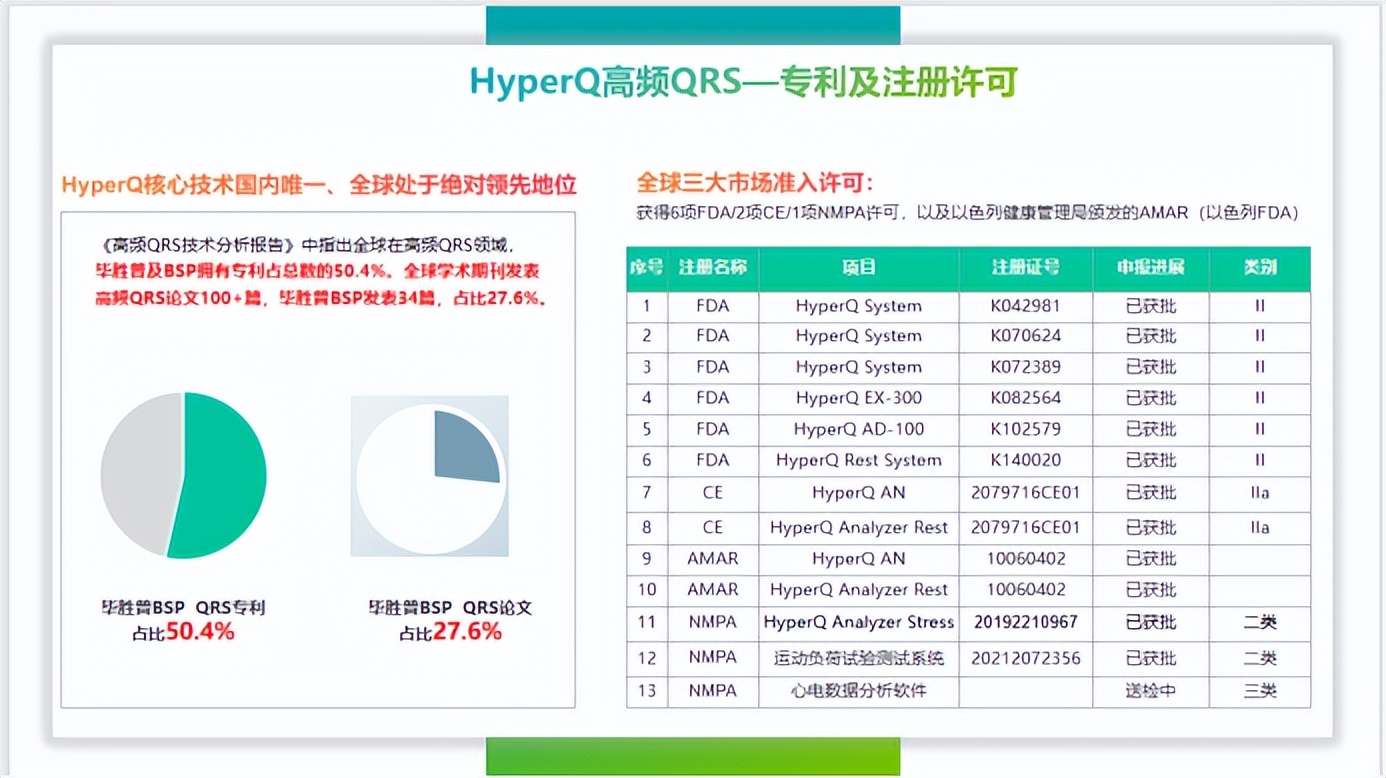
Task: Click the slide title HyperQ高频QRS—专利及注册许可
Action: (x=743, y=83)
